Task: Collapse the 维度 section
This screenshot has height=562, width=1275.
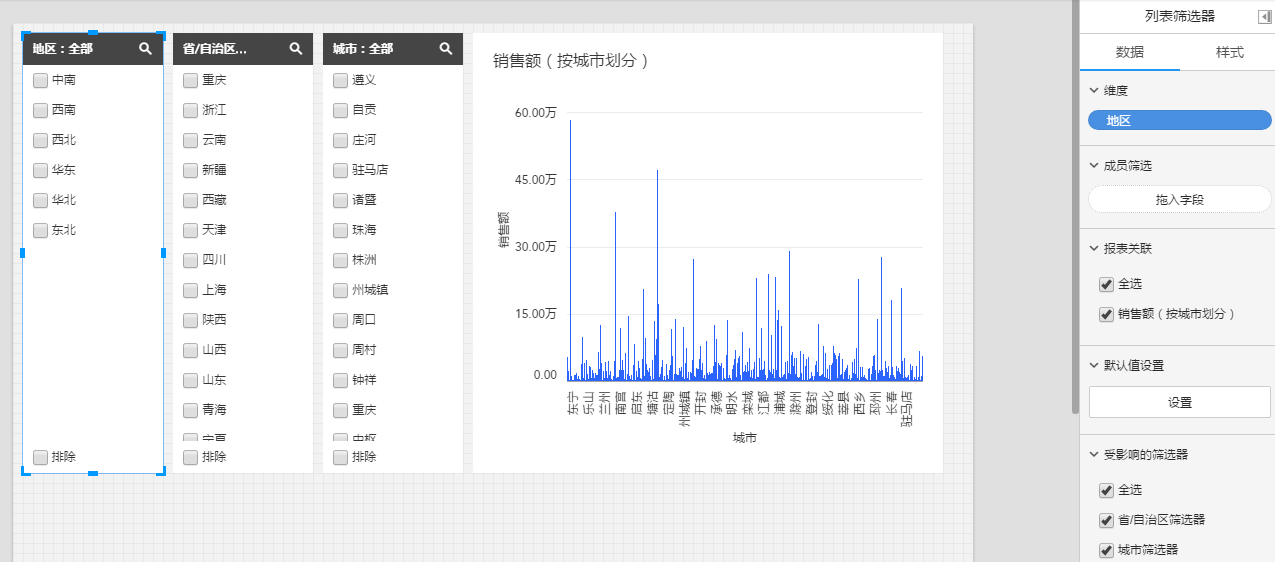Action: pyautogui.click(x=1094, y=90)
